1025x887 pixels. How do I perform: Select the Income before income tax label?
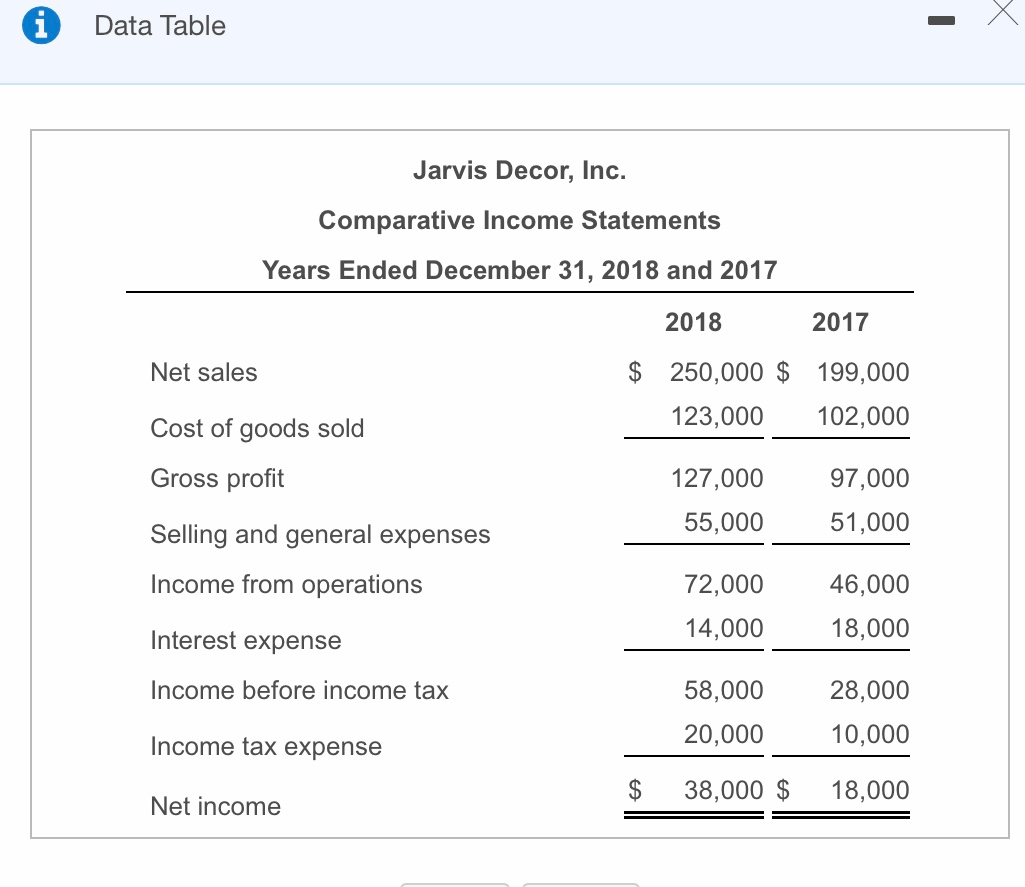tap(299, 690)
